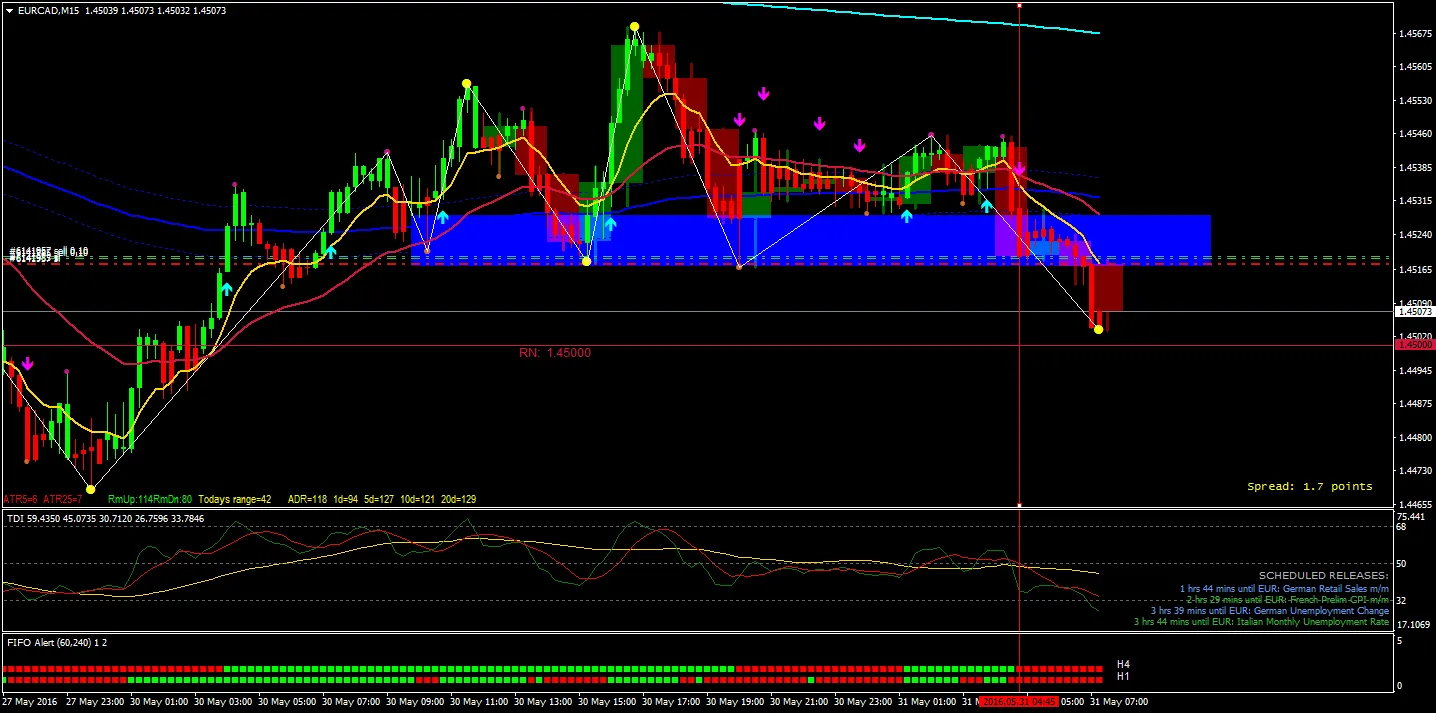Click the SCHEDULED RELEASES header
This screenshot has width=1436, height=713.
[x=1324, y=576]
